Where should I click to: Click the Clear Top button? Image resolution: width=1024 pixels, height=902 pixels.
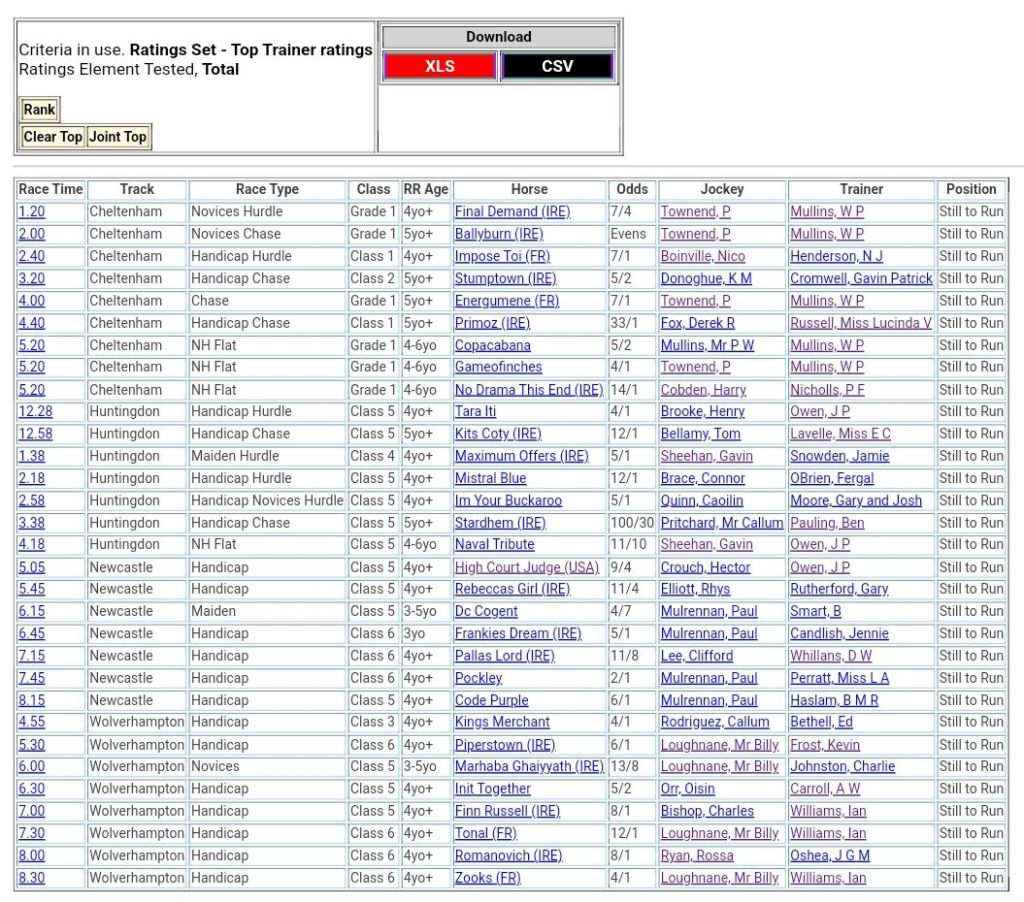point(53,137)
